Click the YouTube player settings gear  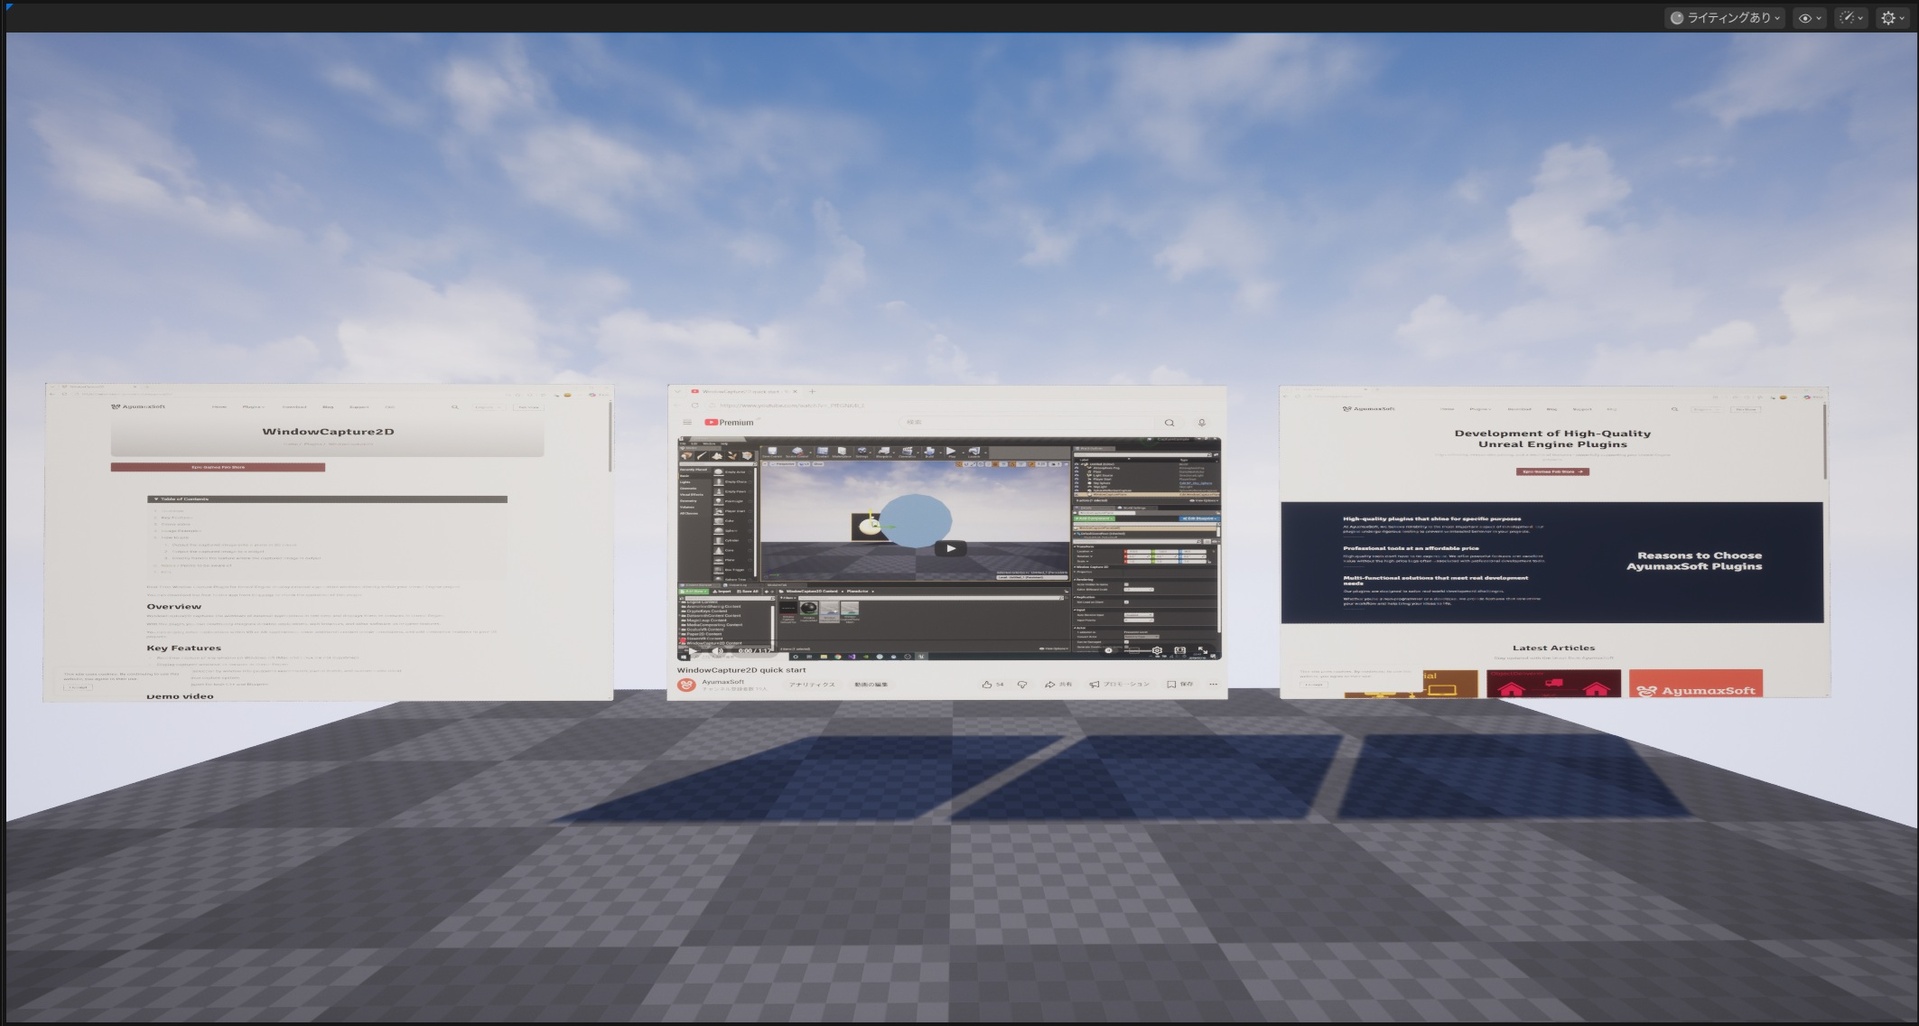point(1157,651)
